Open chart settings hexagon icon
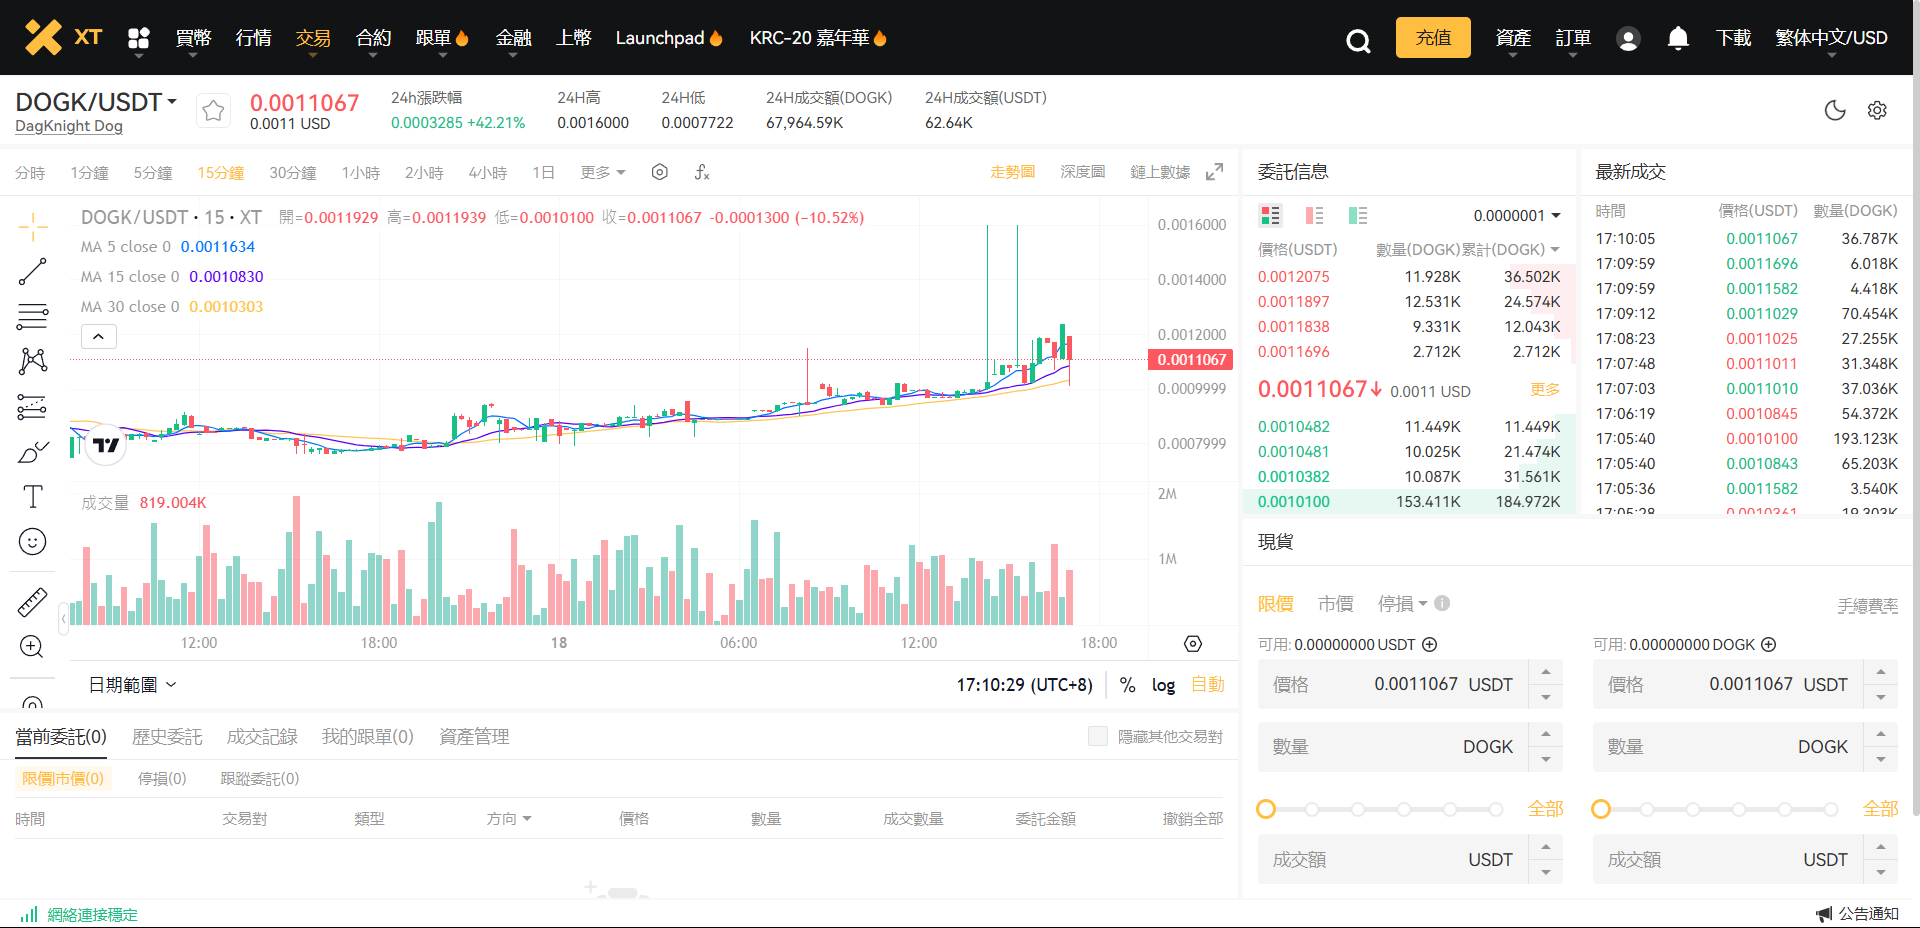 tap(660, 172)
